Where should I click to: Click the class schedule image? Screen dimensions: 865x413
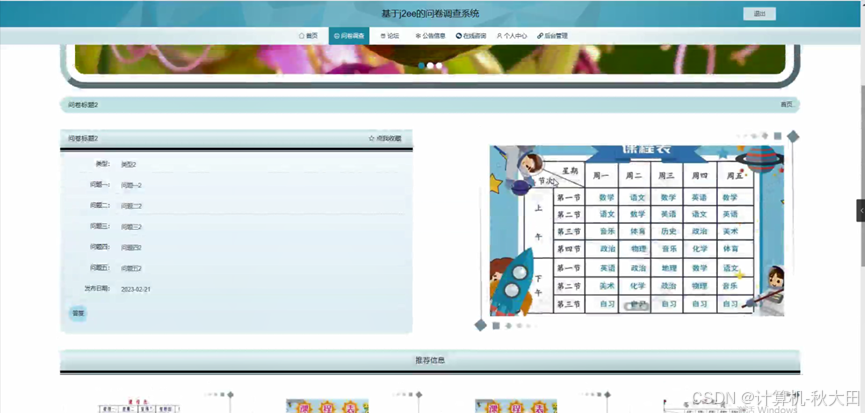(x=637, y=230)
